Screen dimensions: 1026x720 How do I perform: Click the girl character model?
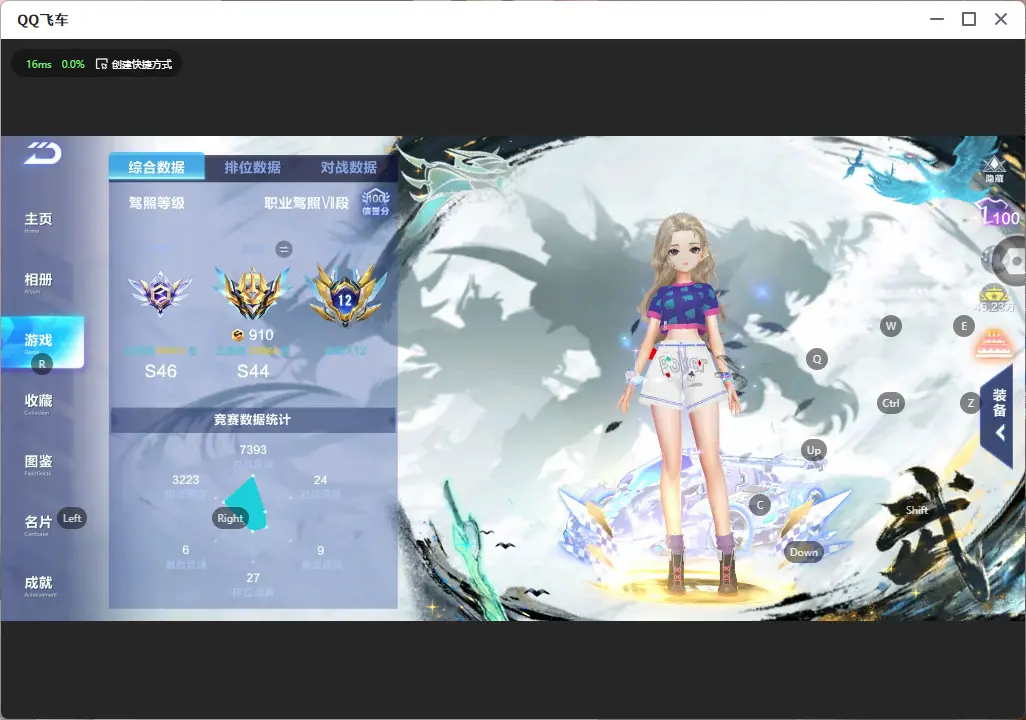684,403
